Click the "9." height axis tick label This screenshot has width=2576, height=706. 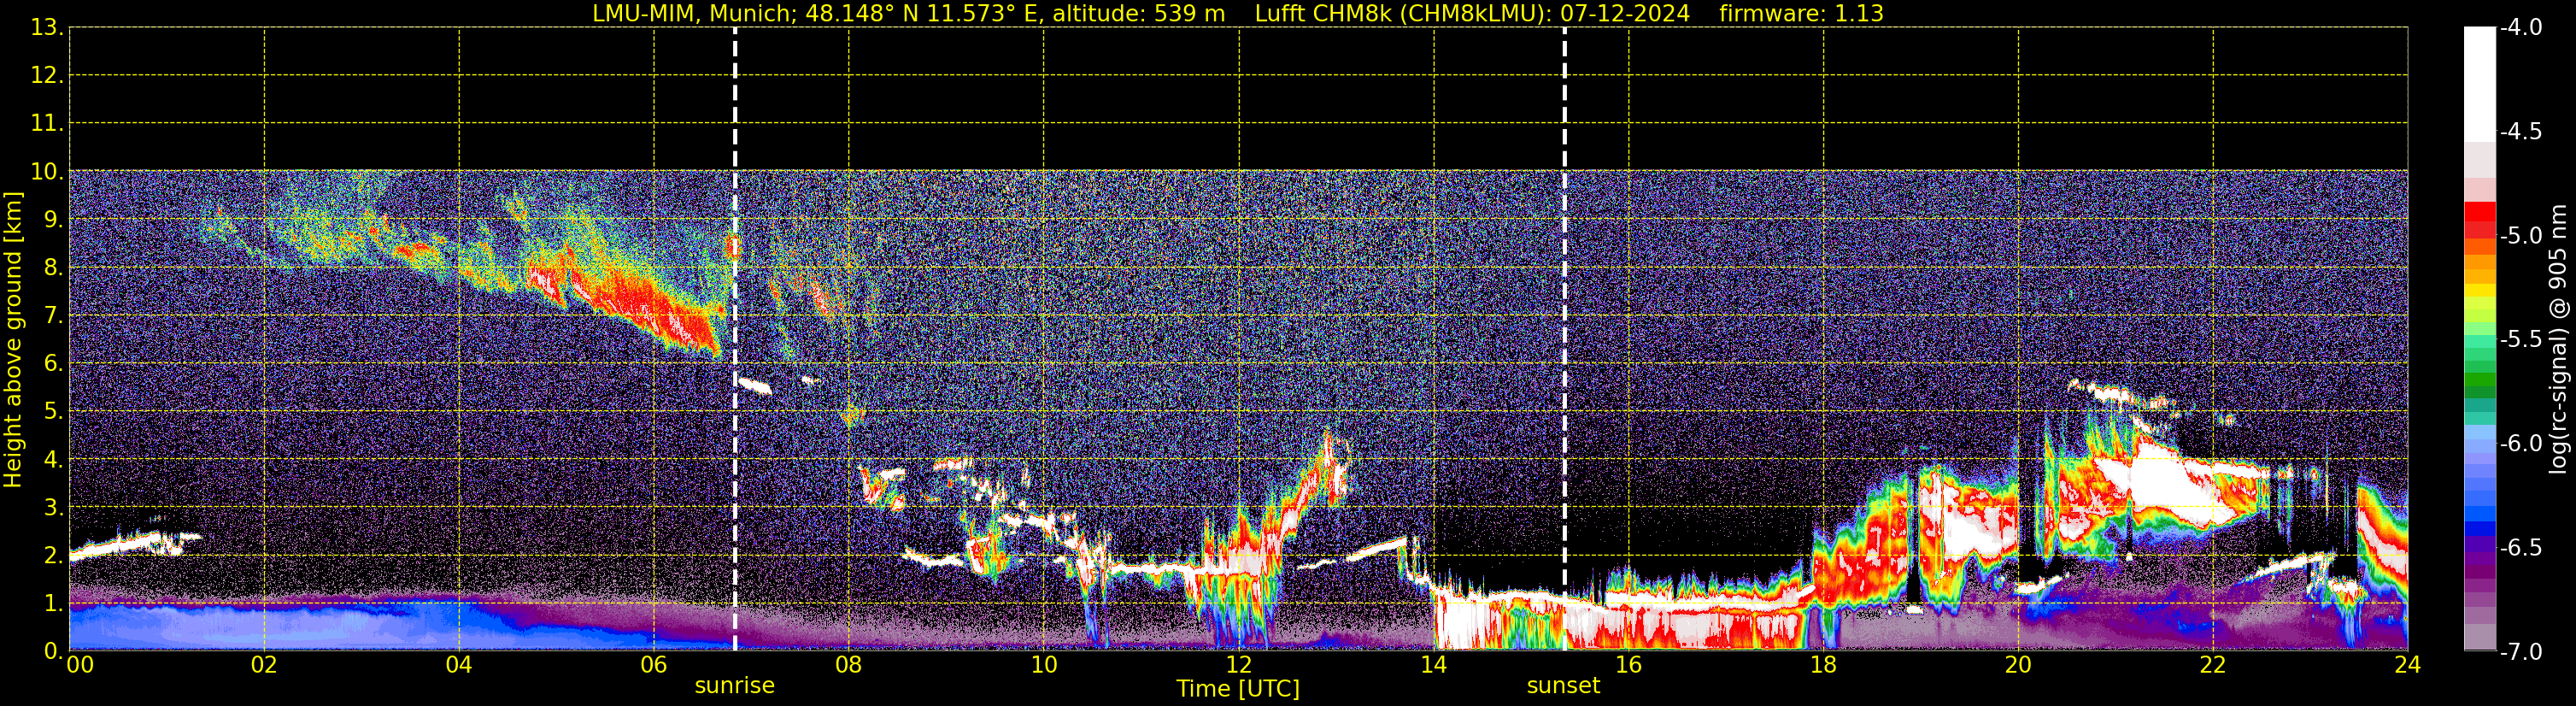[x=53, y=220]
